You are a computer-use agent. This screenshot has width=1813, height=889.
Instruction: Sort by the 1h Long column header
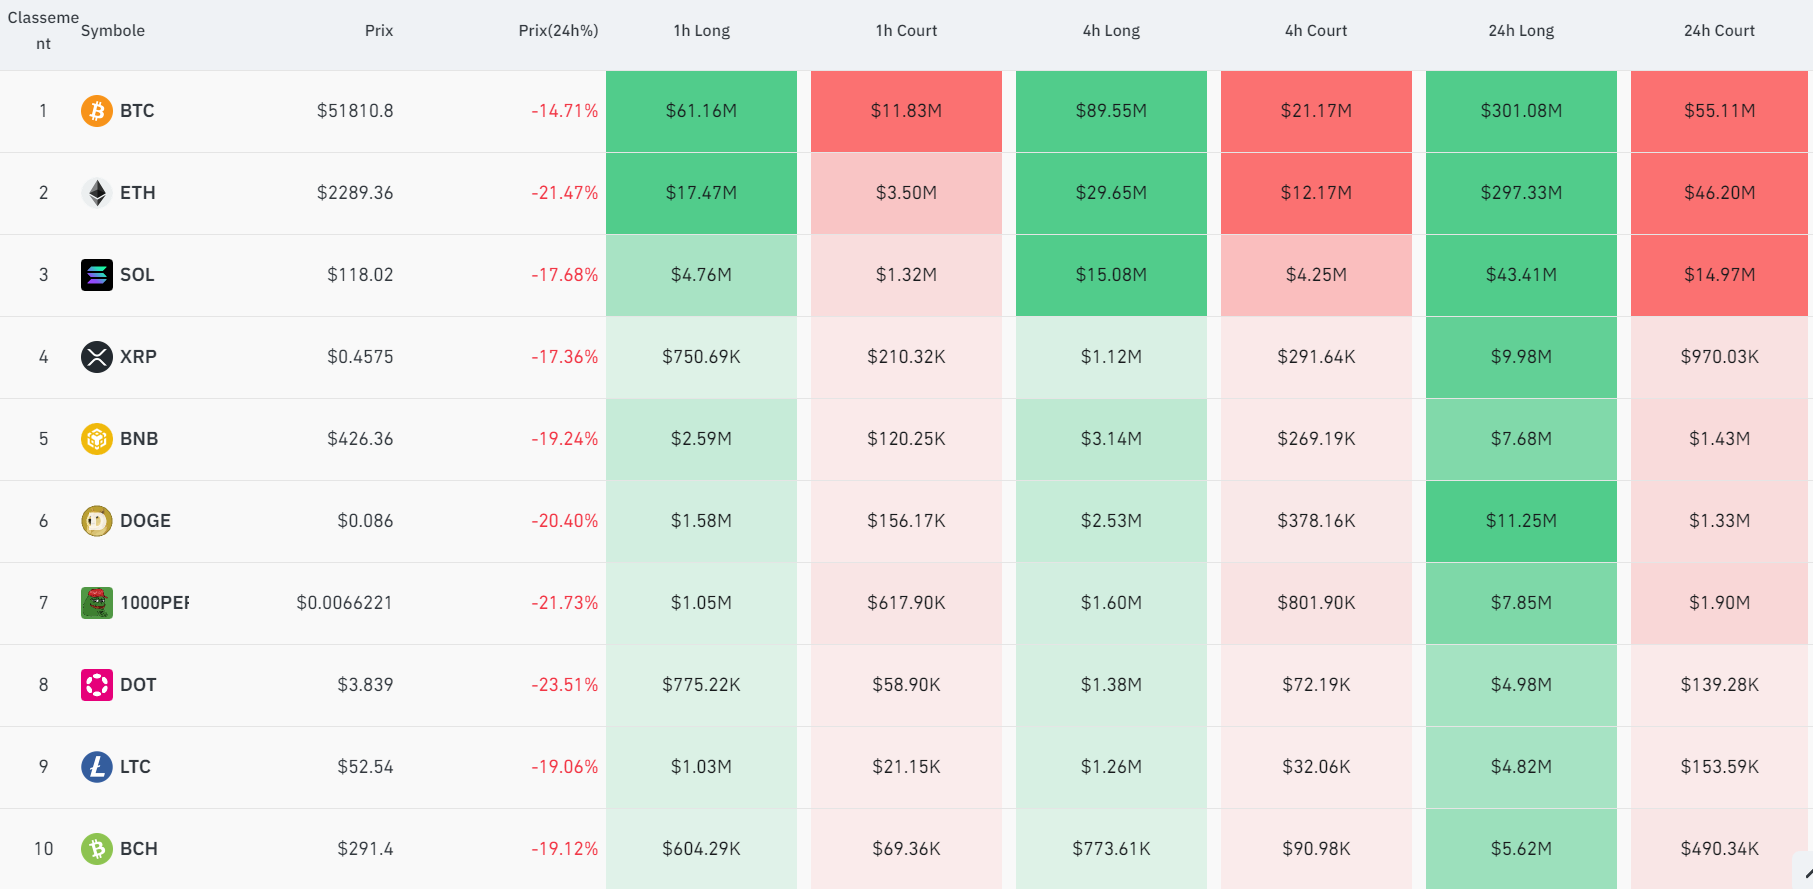pos(701,31)
